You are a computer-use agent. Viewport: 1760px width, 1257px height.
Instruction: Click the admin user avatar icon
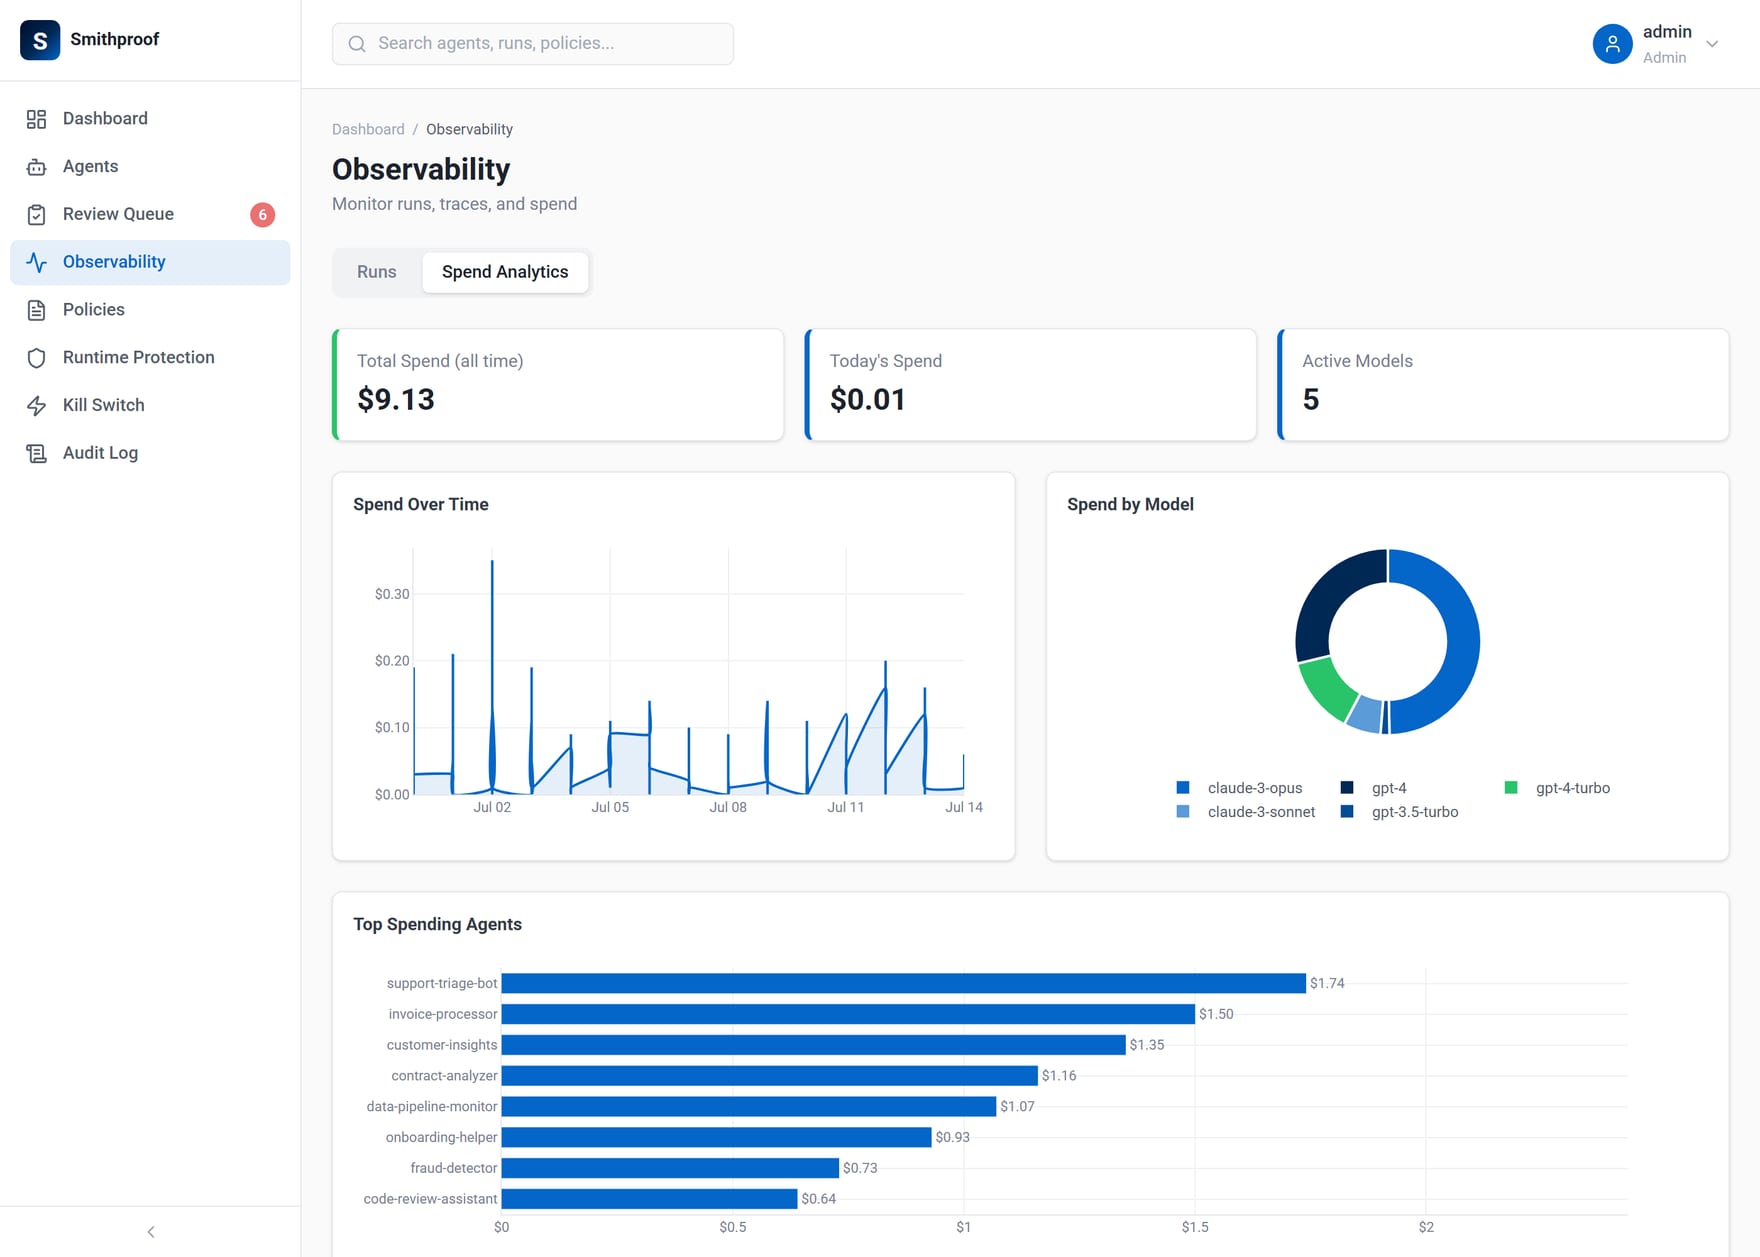point(1612,44)
